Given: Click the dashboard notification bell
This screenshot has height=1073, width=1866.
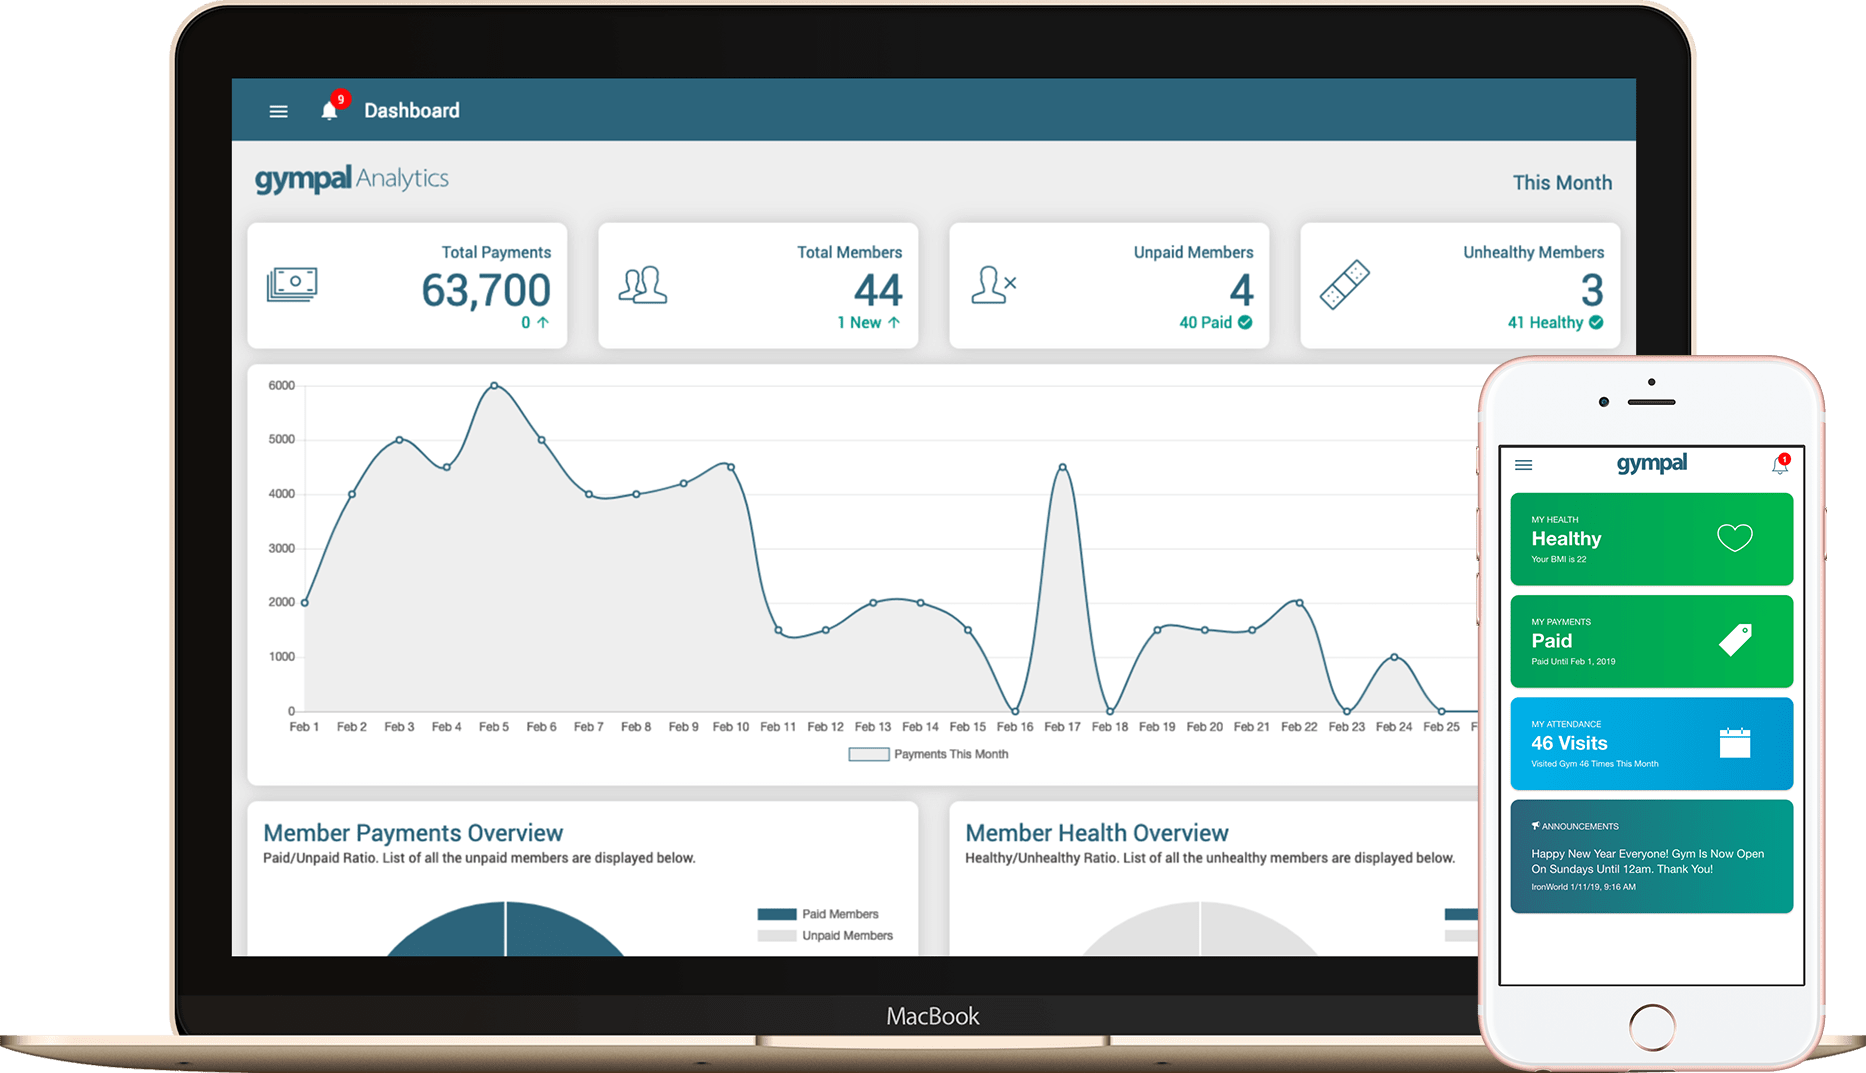Looking at the screenshot, I should pyautogui.click(x=329, y=110).
